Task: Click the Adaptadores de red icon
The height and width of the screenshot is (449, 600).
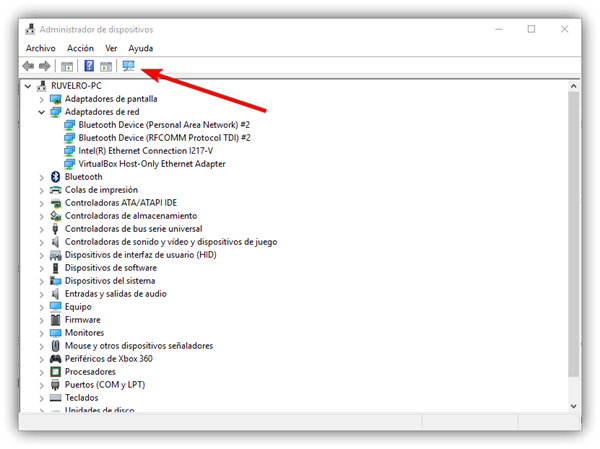Action: coord(55,112)
